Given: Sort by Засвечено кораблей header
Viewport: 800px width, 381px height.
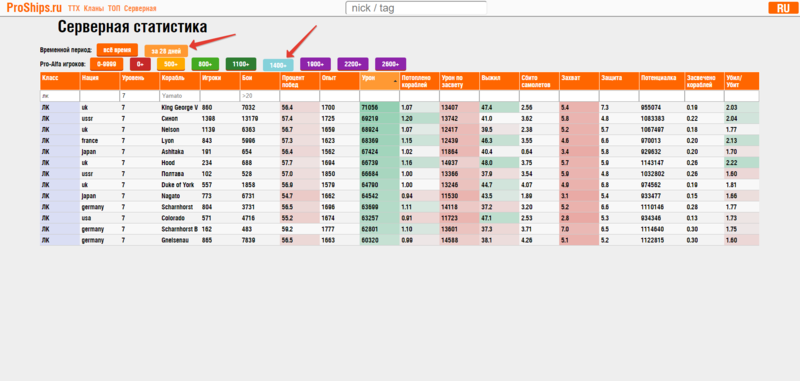Looking at the screenshot, I should click(x=704, y=81).
